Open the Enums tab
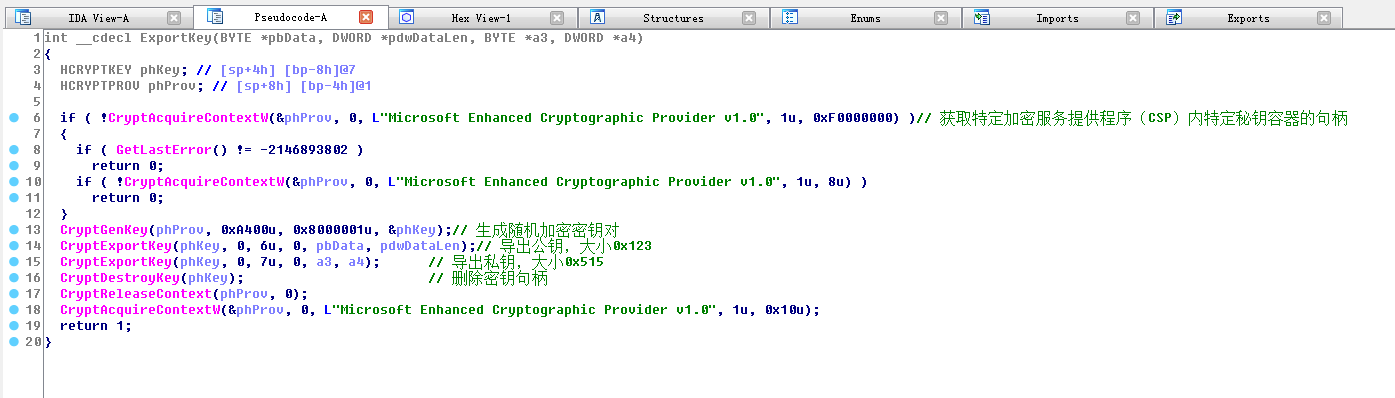 click(865, 18)
